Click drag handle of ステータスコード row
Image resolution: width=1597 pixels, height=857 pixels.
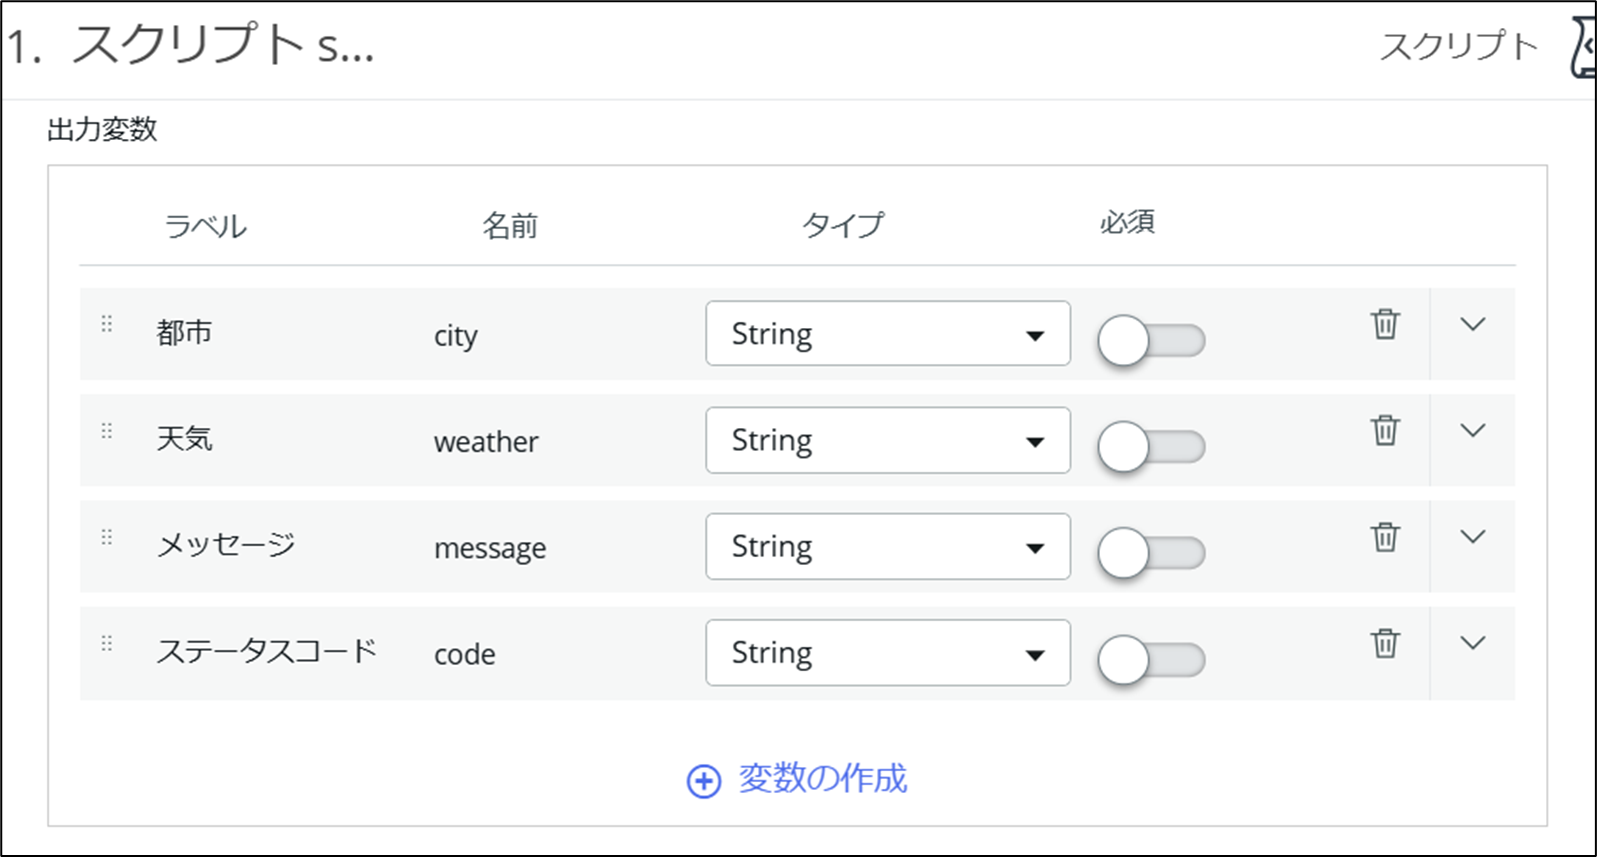(x=107, y=643)
